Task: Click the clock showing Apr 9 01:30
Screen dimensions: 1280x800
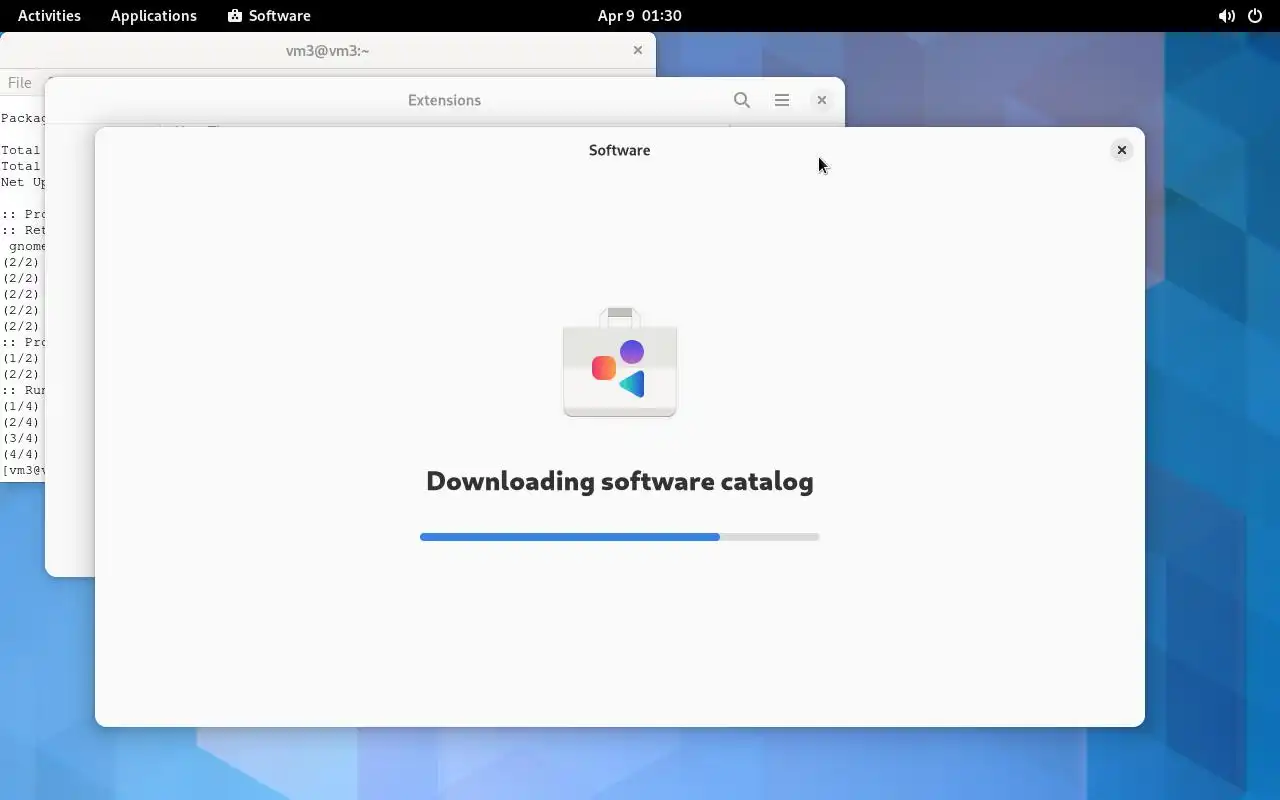Action: 639,16
